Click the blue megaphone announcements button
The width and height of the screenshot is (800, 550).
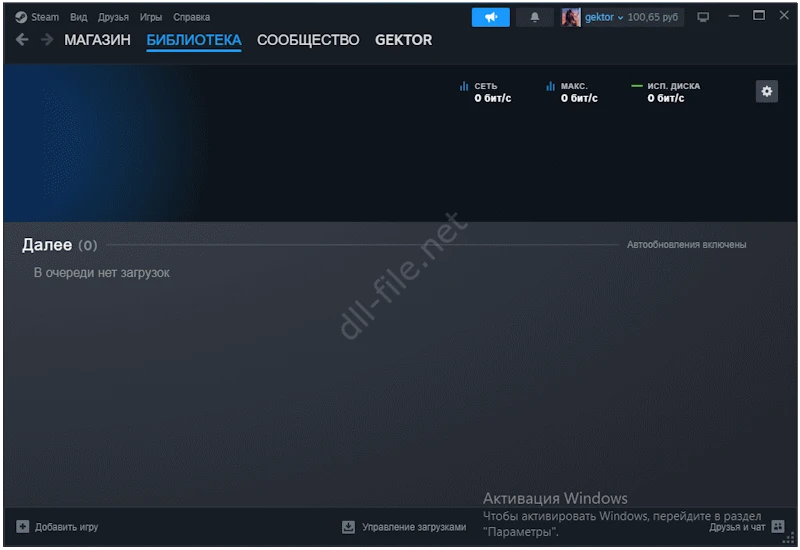pos(490,17)
